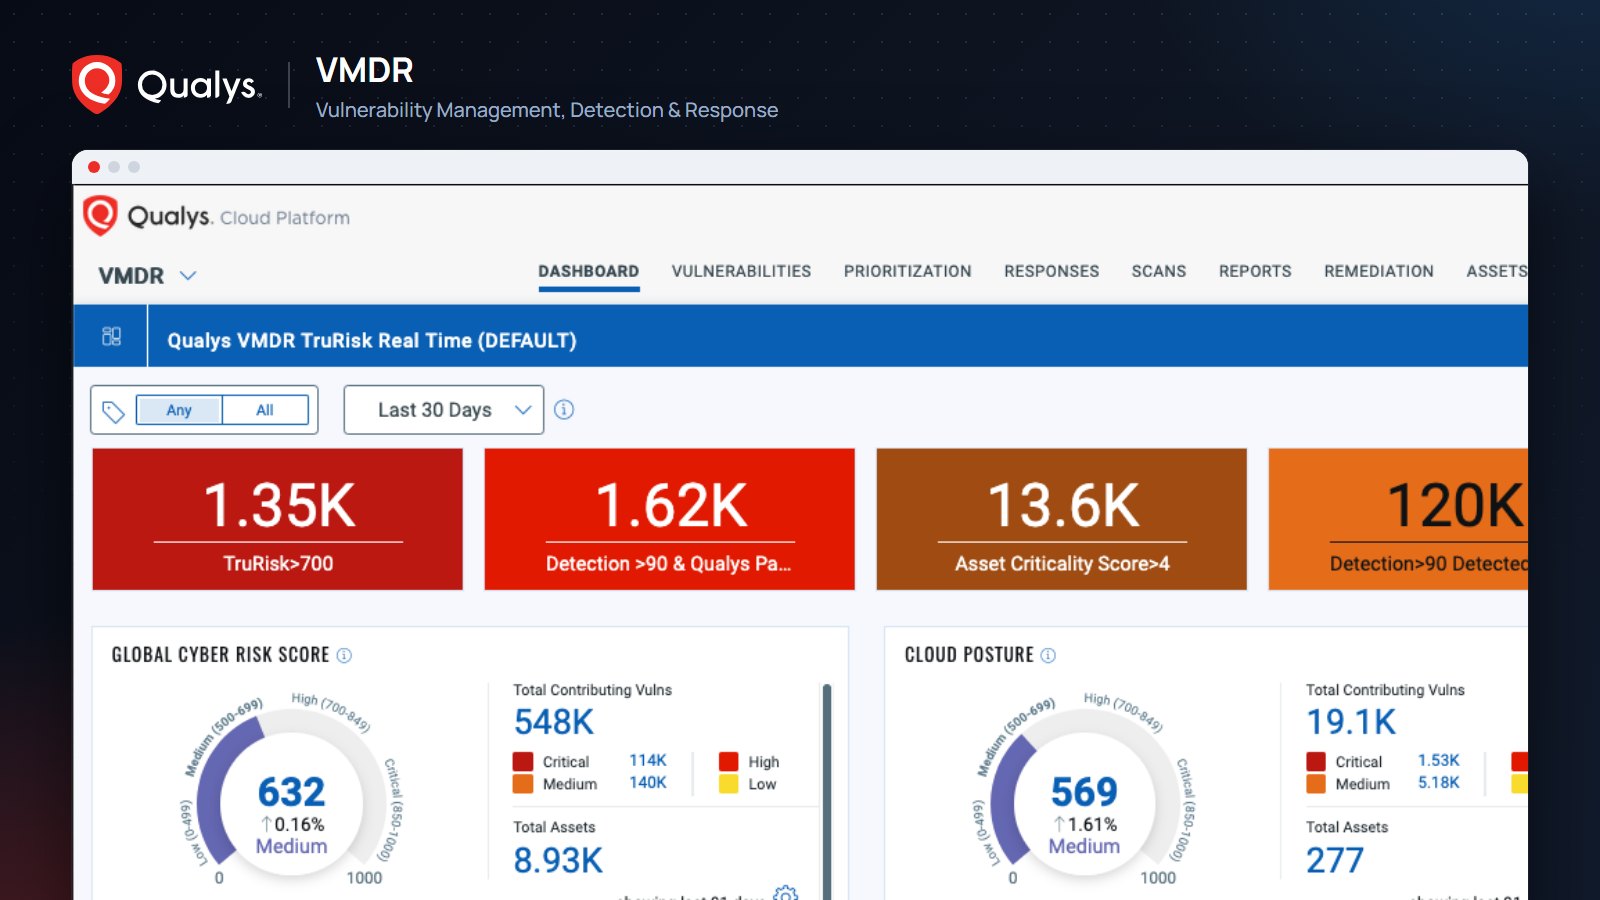The width and height of the screenshot is (1600, 900).
Task: Click info icon next to Last 30 Days
Action: pyautogui.click(x=564, y=410)
